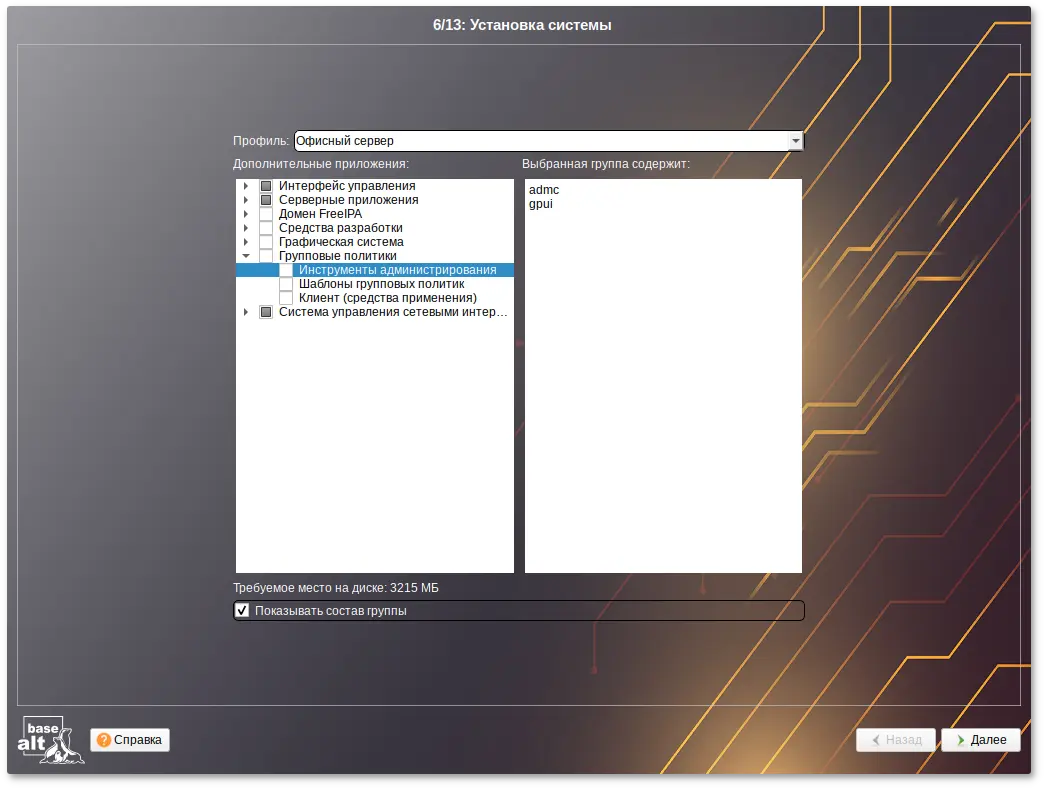Tick the Клиент (средства применения) checkbox
1044x788 pixels.
coord(286,298)
